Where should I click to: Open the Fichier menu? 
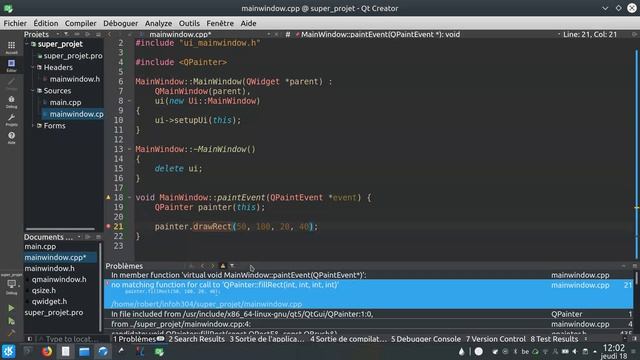15,23
